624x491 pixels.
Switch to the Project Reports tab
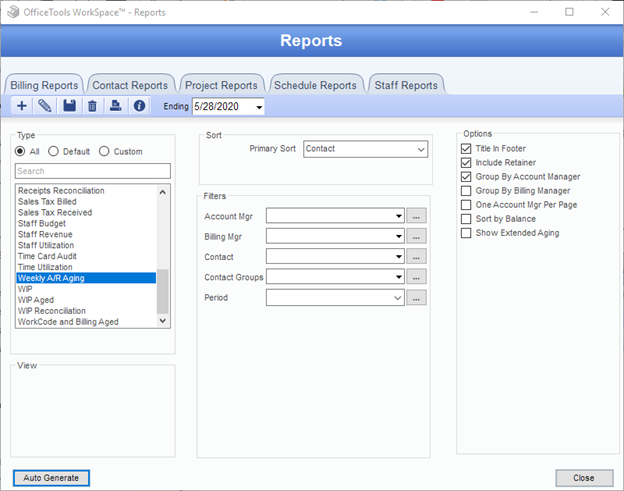pyautogui.click(x=221, y=85)
